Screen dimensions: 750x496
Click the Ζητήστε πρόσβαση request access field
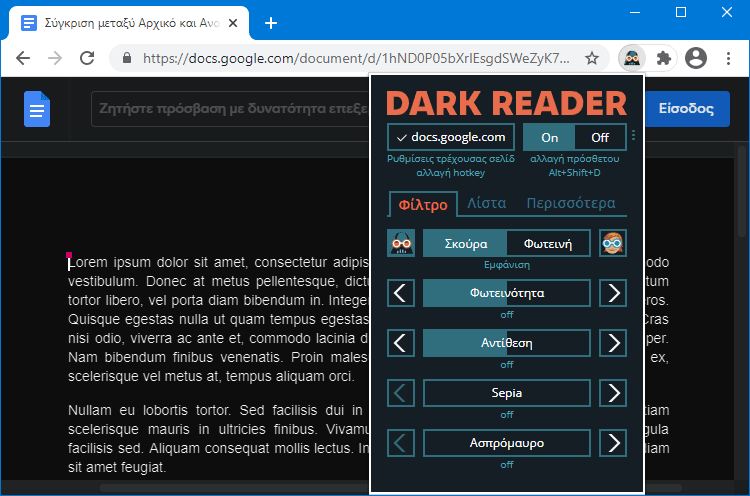pos(231,109)
